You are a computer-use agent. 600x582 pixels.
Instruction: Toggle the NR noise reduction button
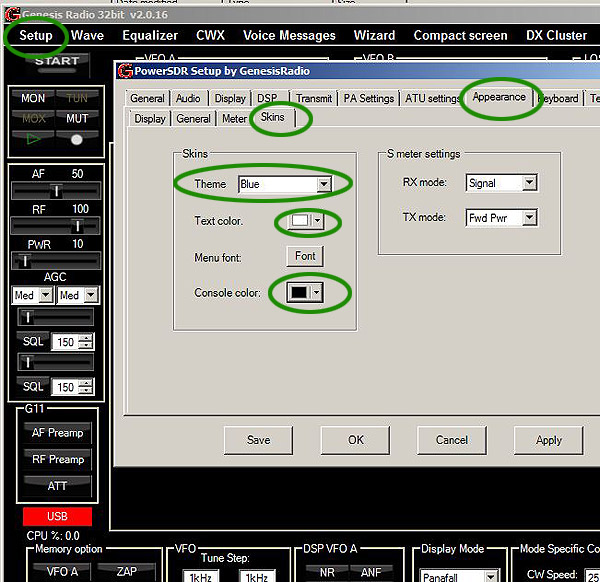(327, 572)
